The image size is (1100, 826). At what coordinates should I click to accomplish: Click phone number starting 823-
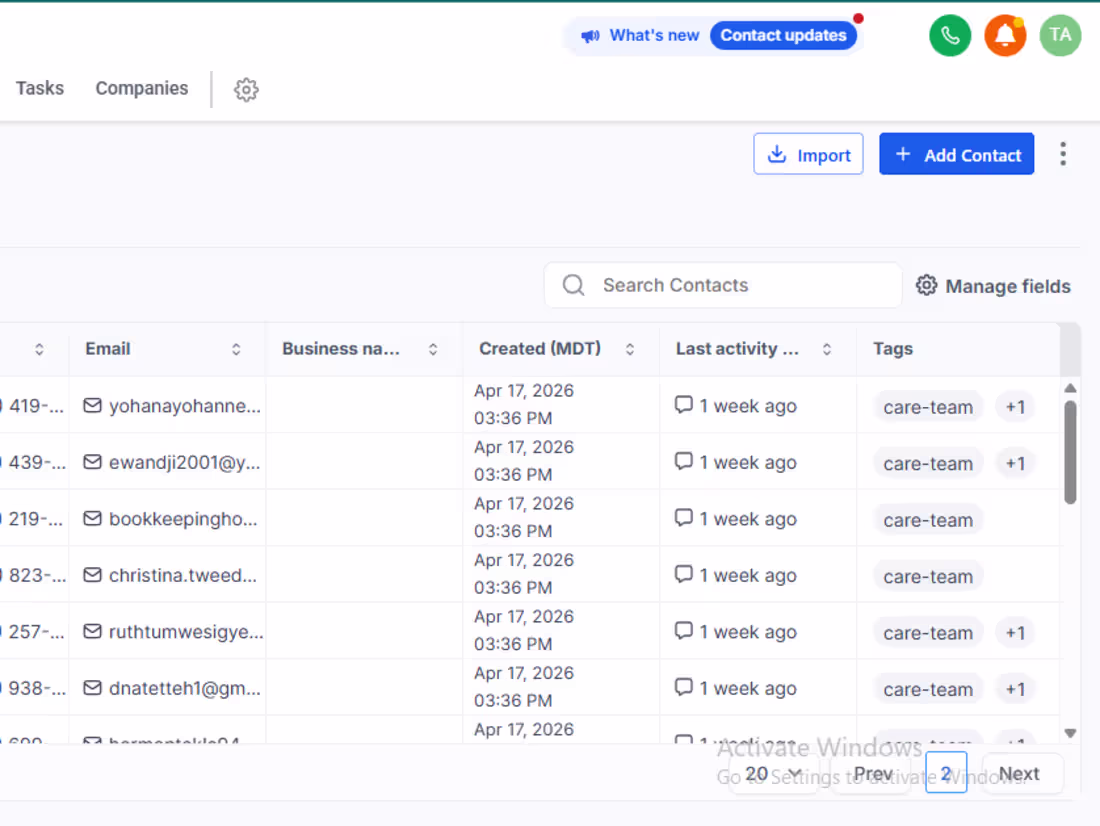[x=37, y=575]
